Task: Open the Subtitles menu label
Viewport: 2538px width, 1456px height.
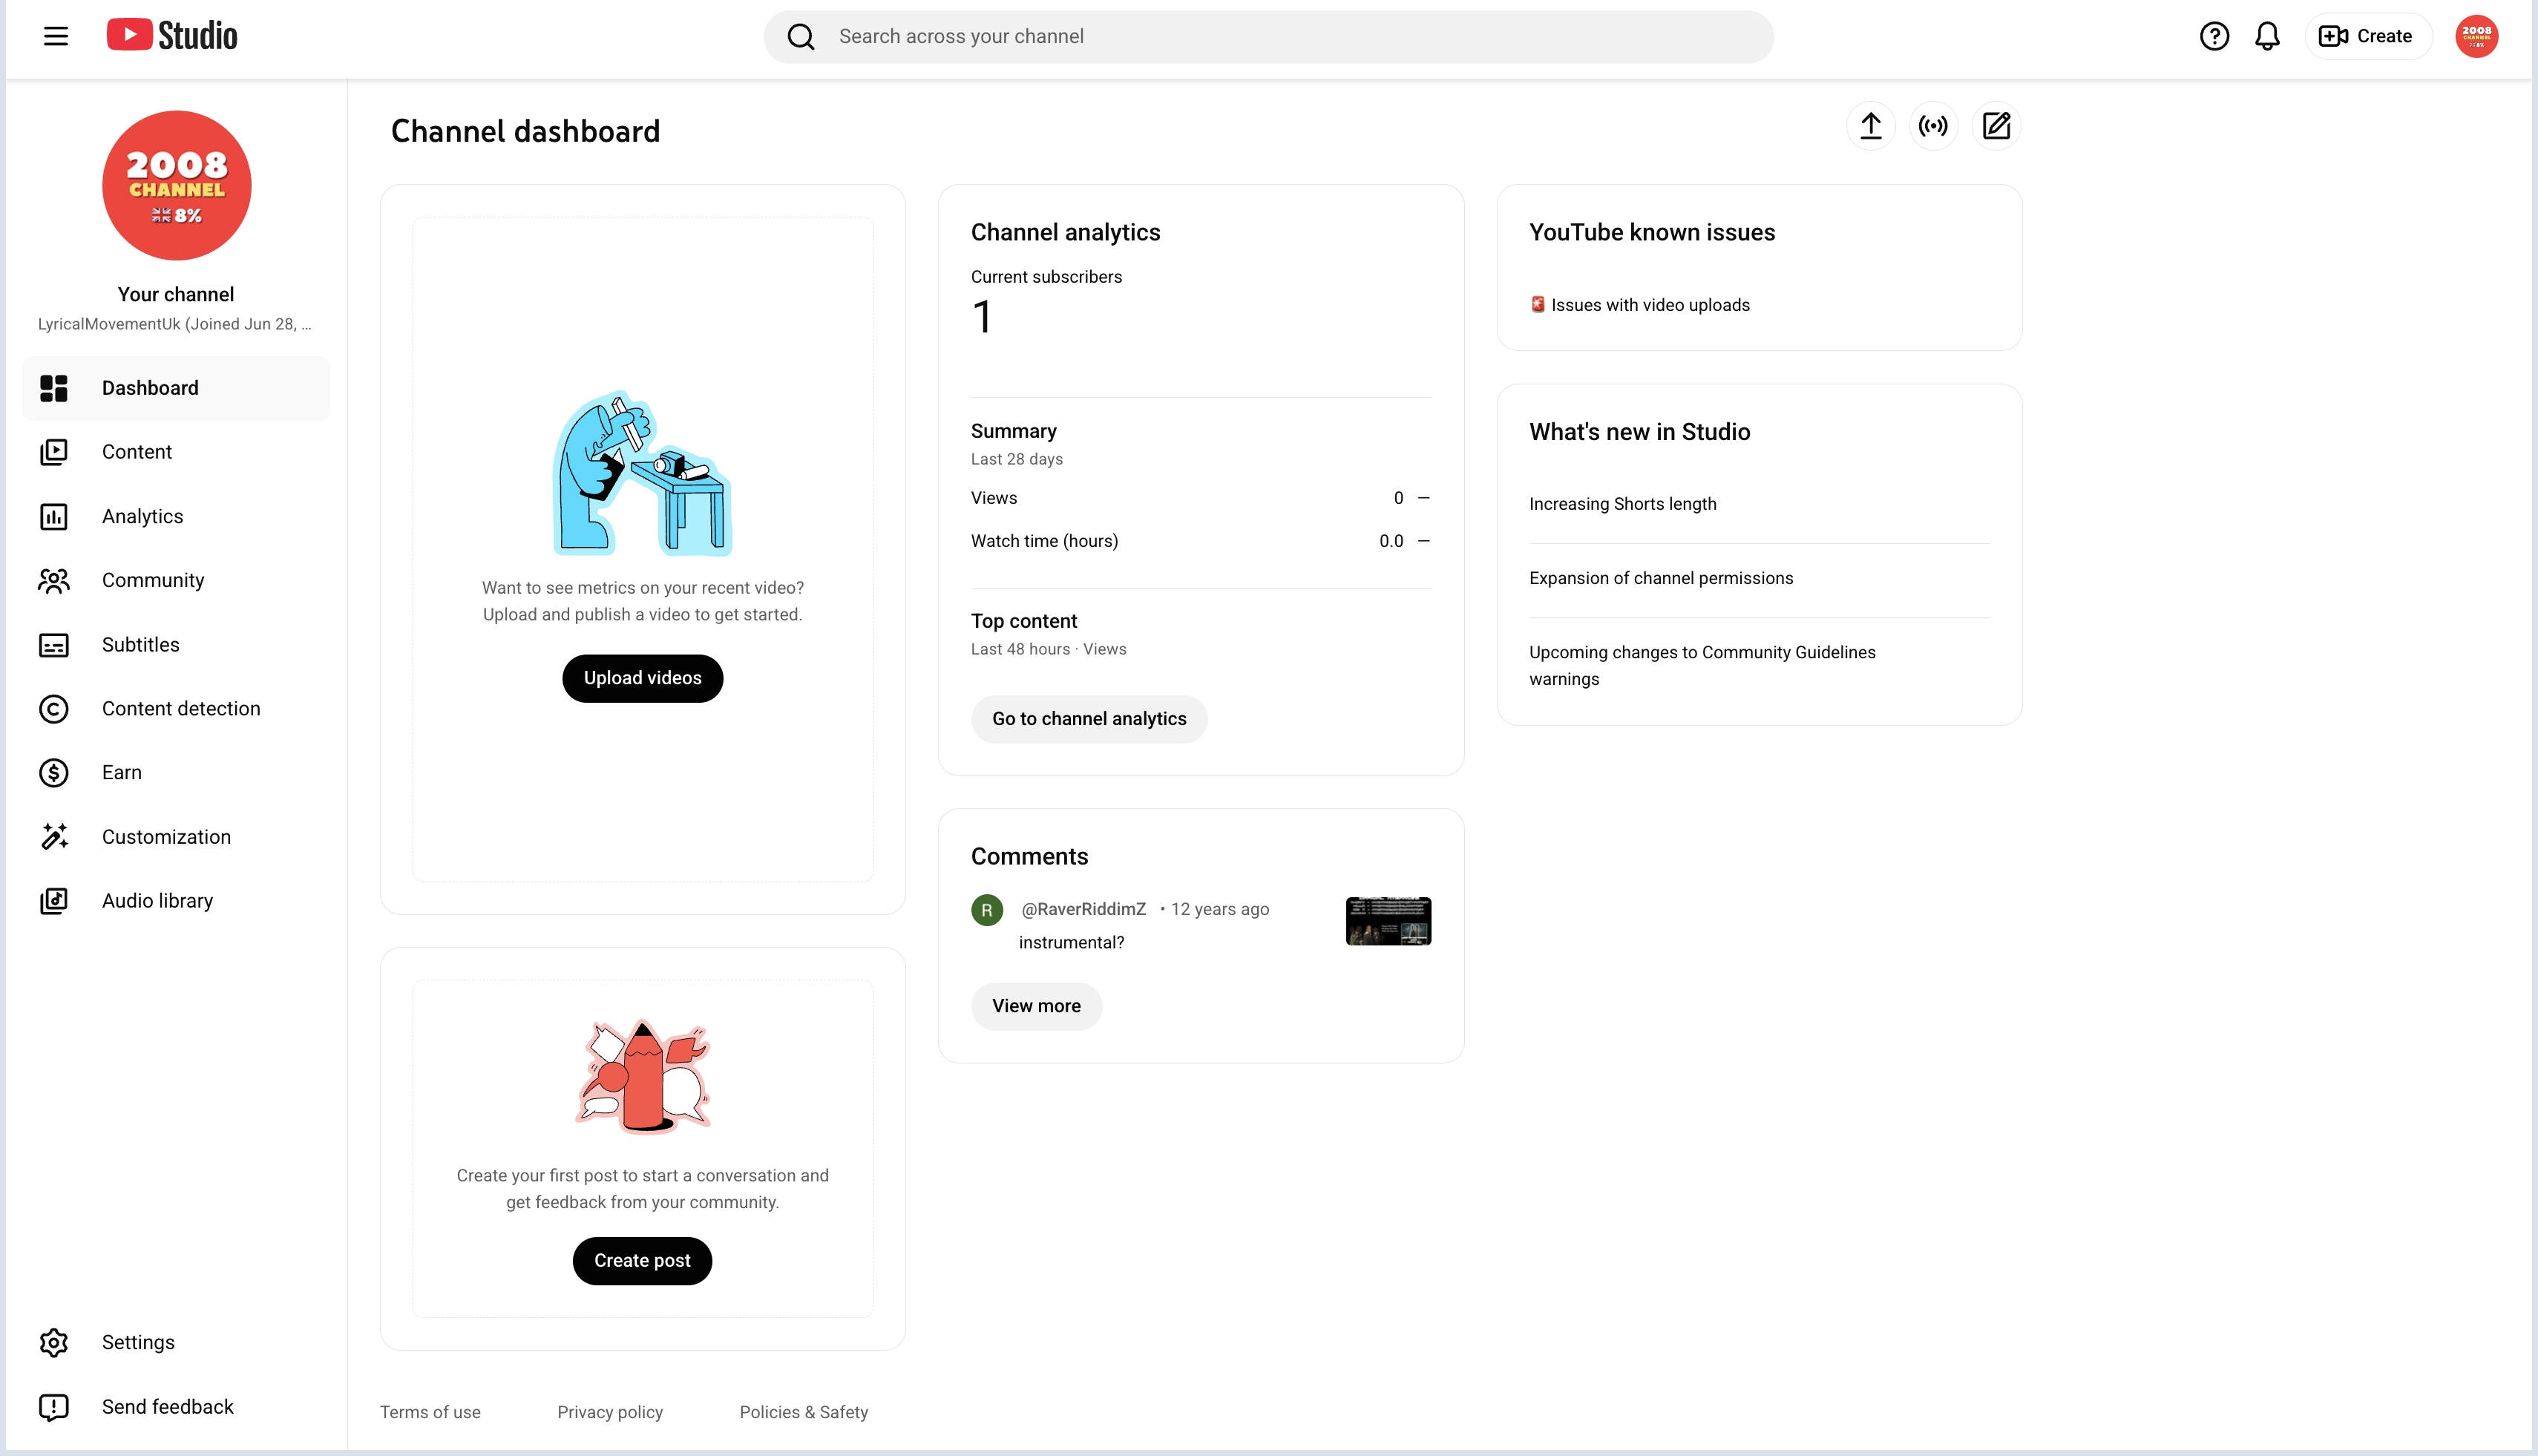Action: point(141,645)
